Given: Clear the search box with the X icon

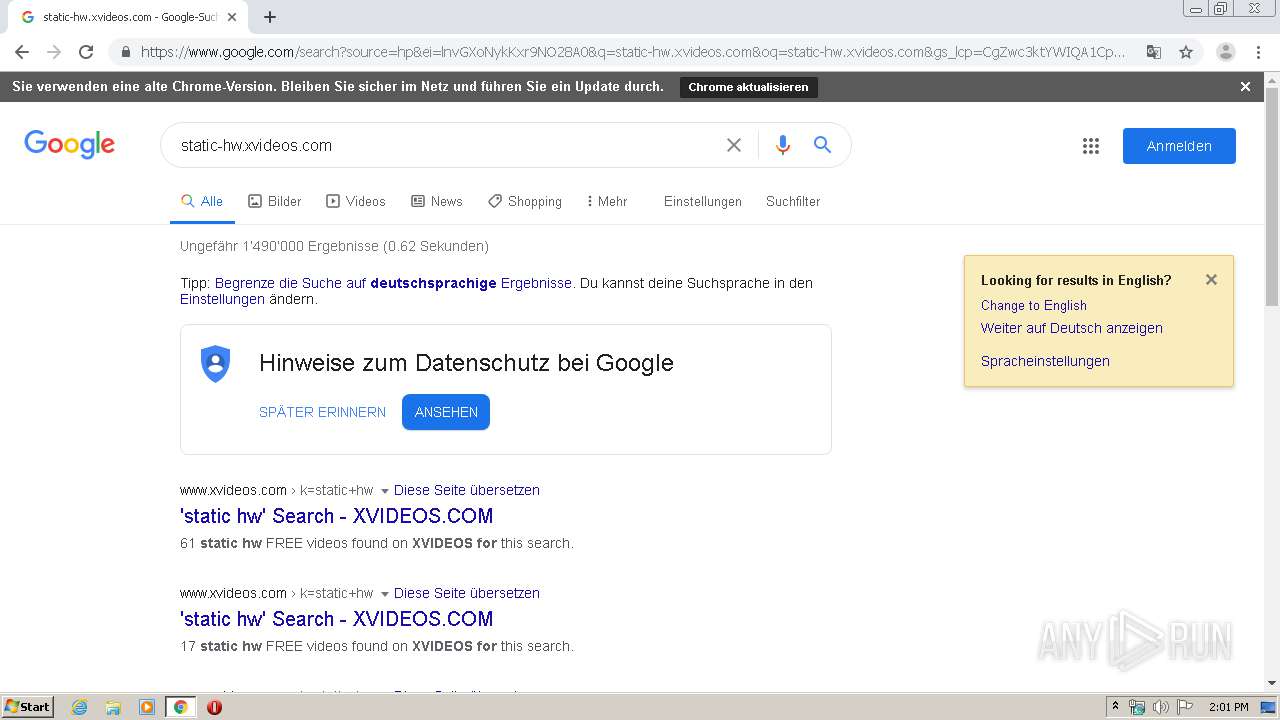Looking at the screenshot, I should click(734, 145).
